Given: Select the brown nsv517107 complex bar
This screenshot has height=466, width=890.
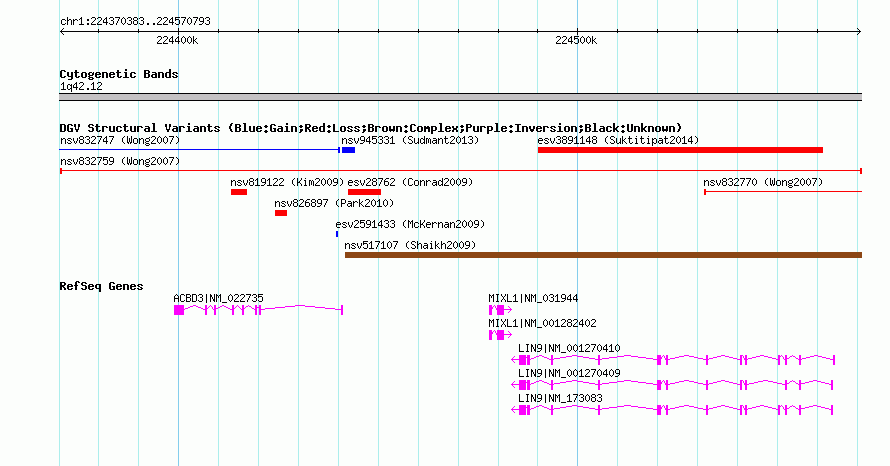Looking at the screenshot, I should pyautogui.click(x=603, y=255).
